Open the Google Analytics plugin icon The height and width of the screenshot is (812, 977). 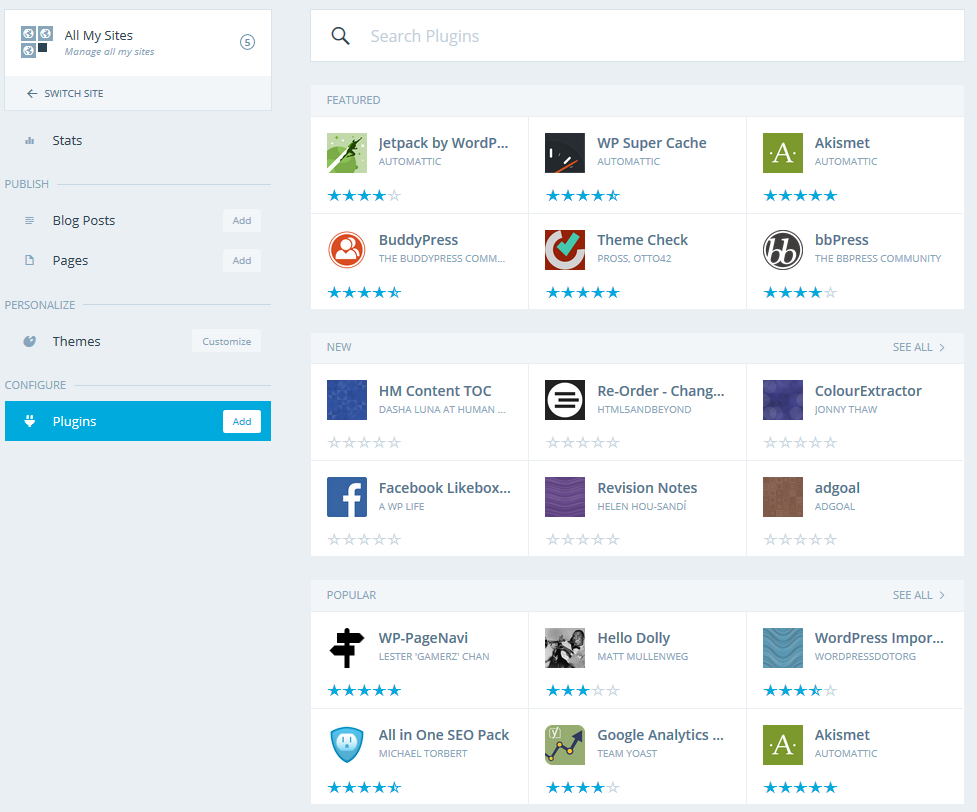click(x=565, y=745)
